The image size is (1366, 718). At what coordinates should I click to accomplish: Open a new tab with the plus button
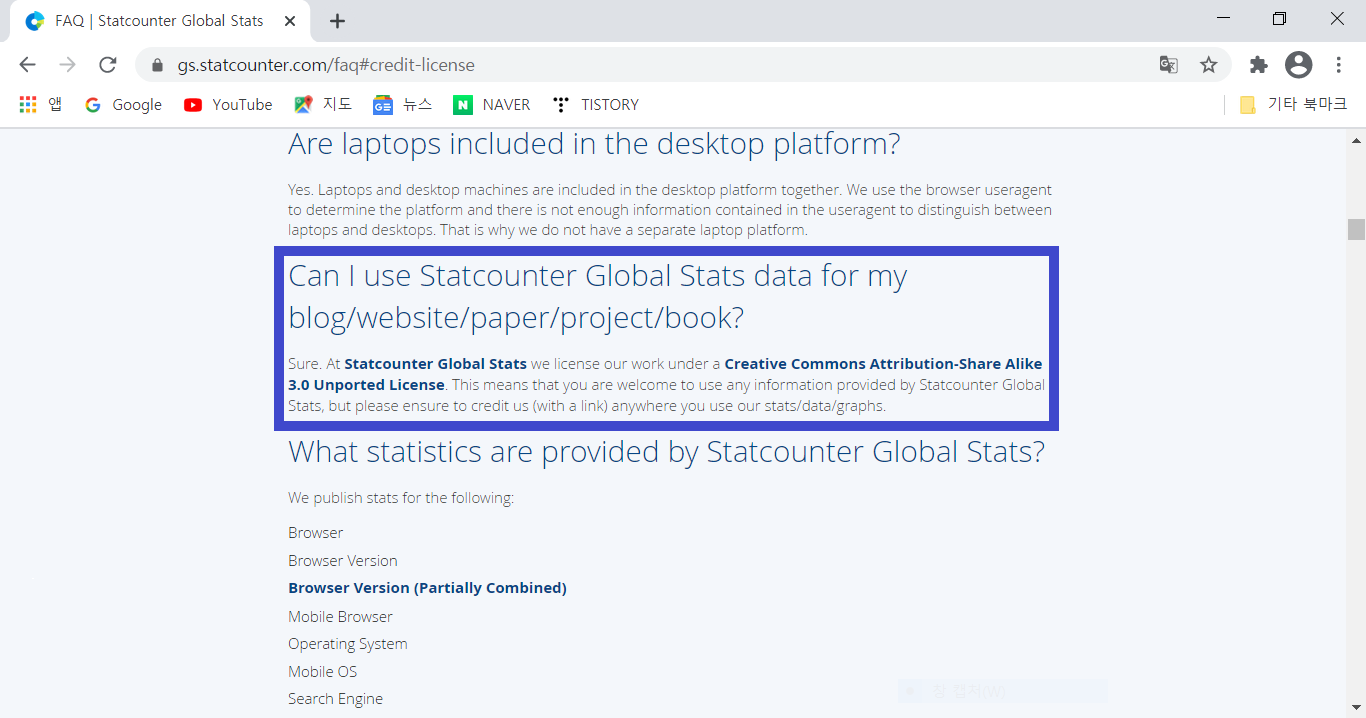pyautogui.click(x=338, y=21)
